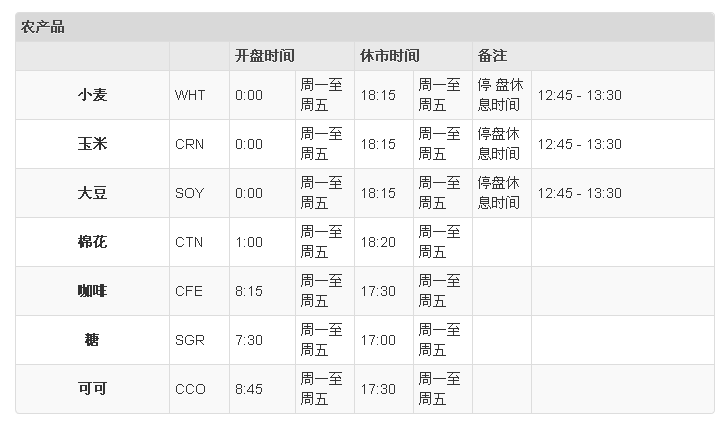Select the 咖啡 row label
The image size is (728, 424).
tap(92, 291)
